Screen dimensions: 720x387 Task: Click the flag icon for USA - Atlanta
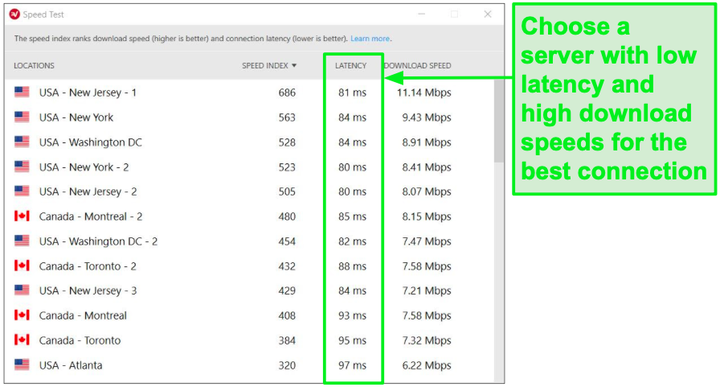pos(22,365)
